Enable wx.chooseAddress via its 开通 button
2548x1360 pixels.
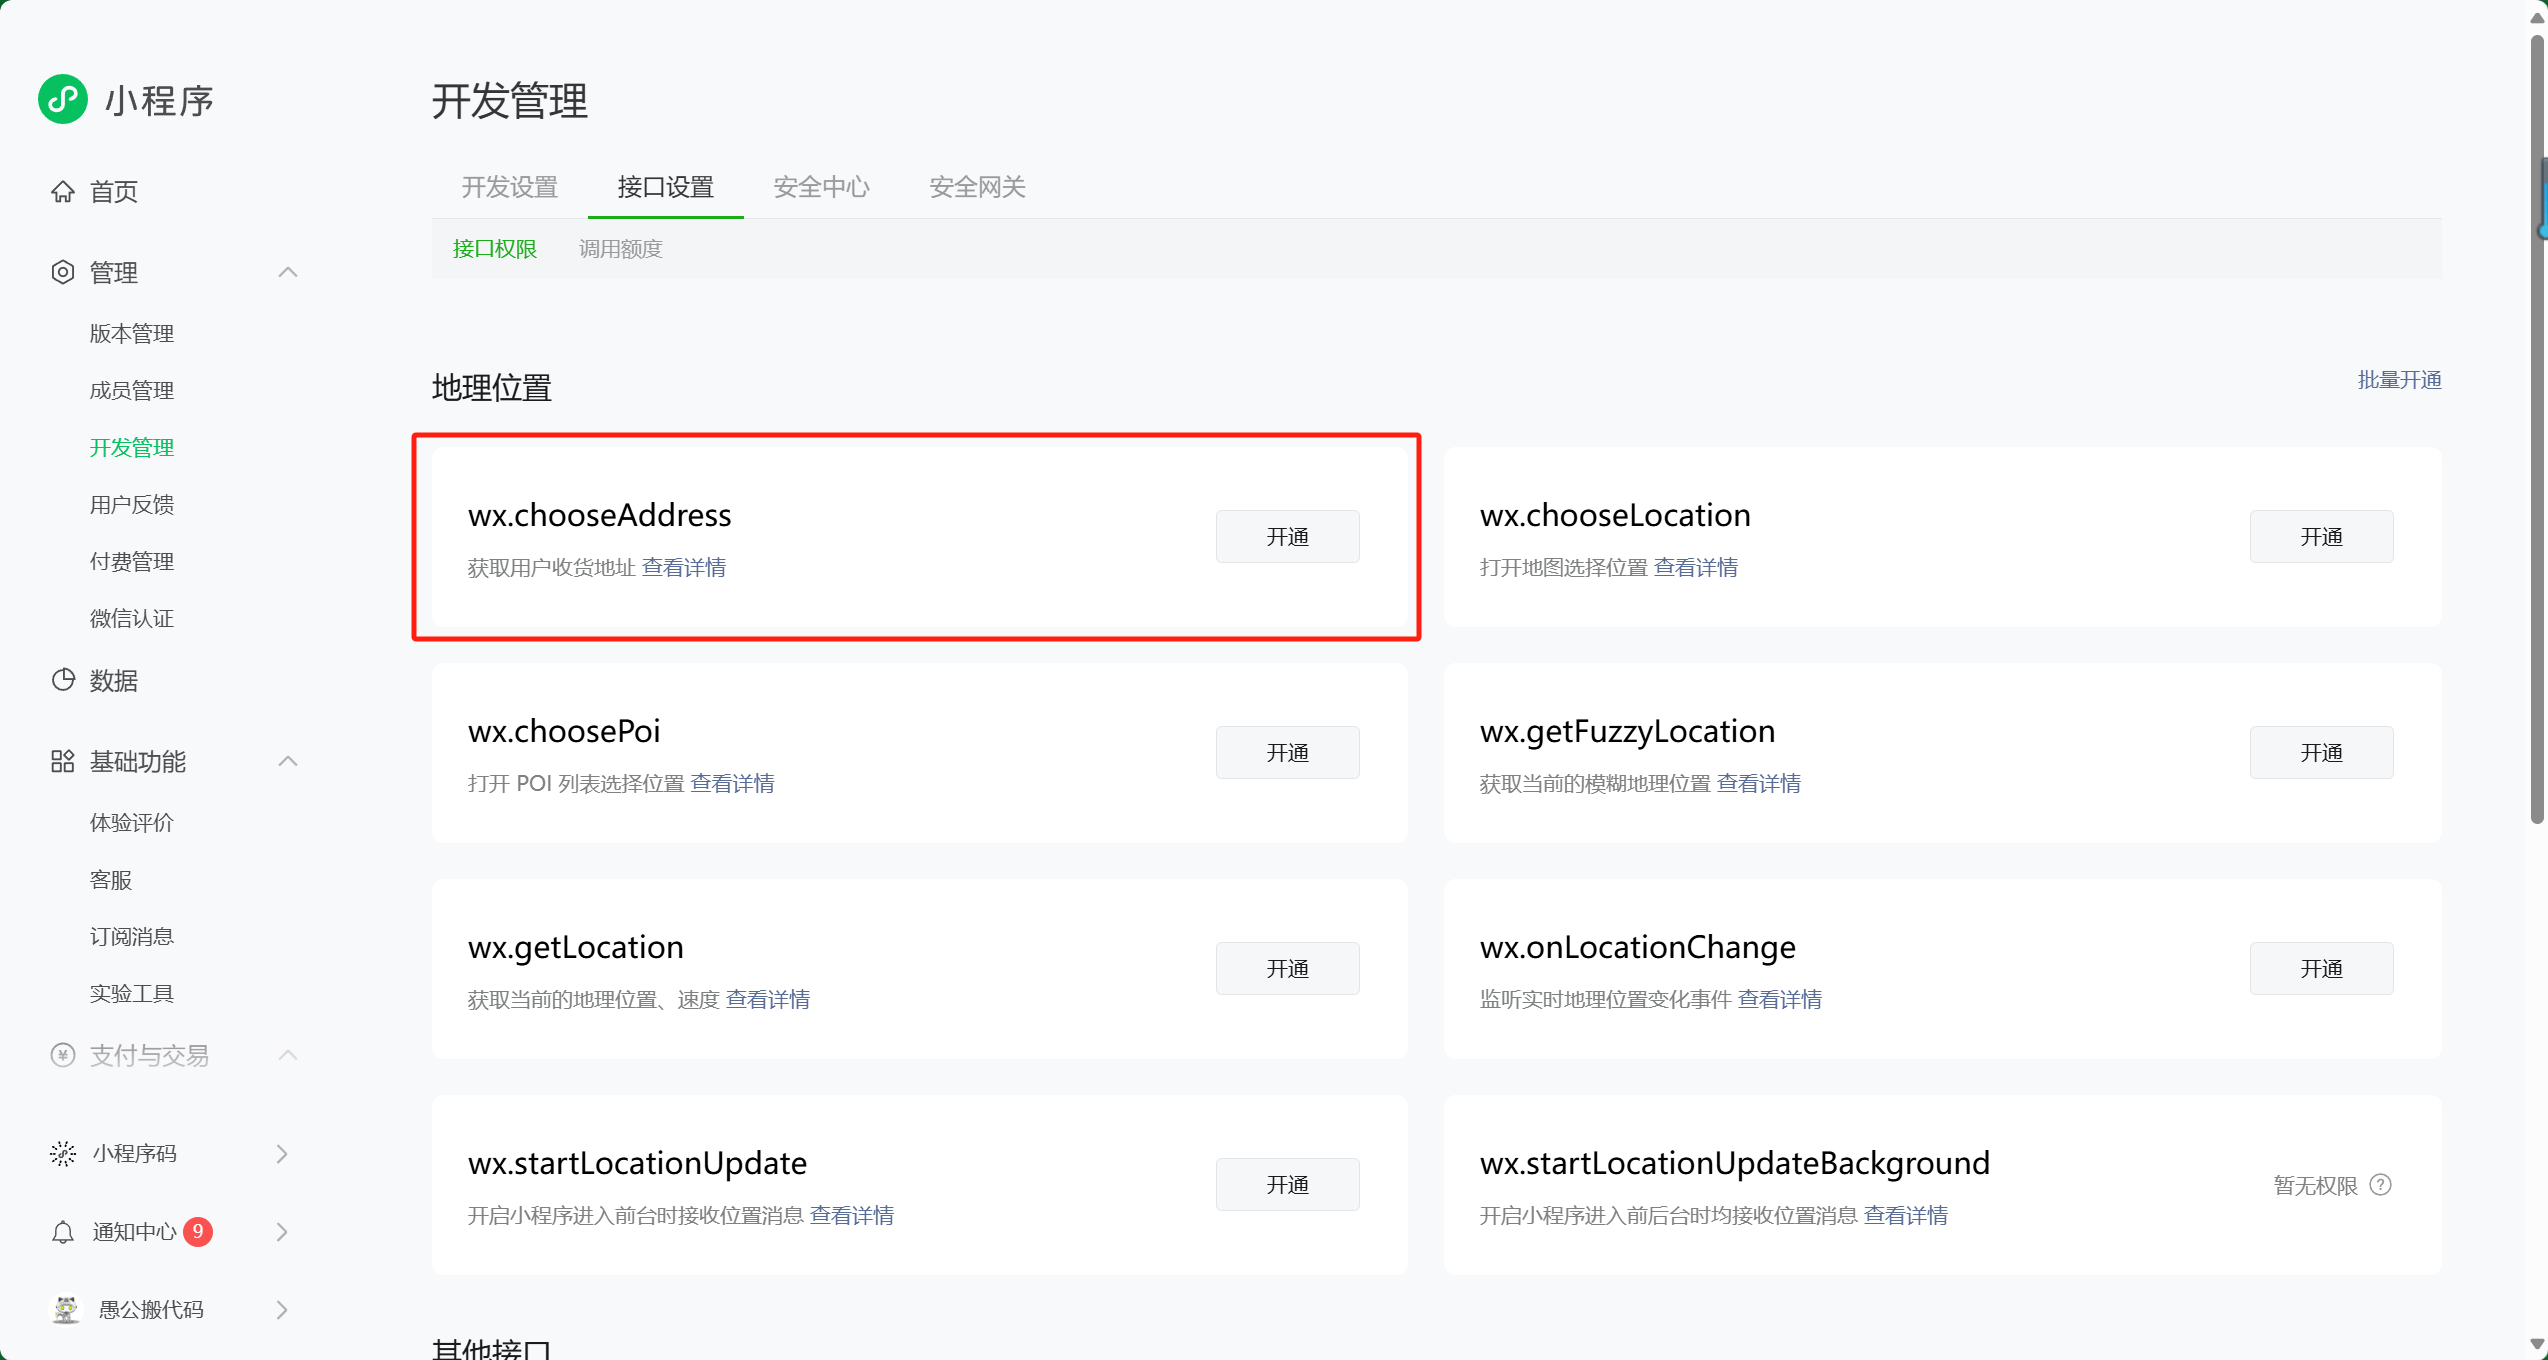pyautogui.click(x=1287, y=537)
